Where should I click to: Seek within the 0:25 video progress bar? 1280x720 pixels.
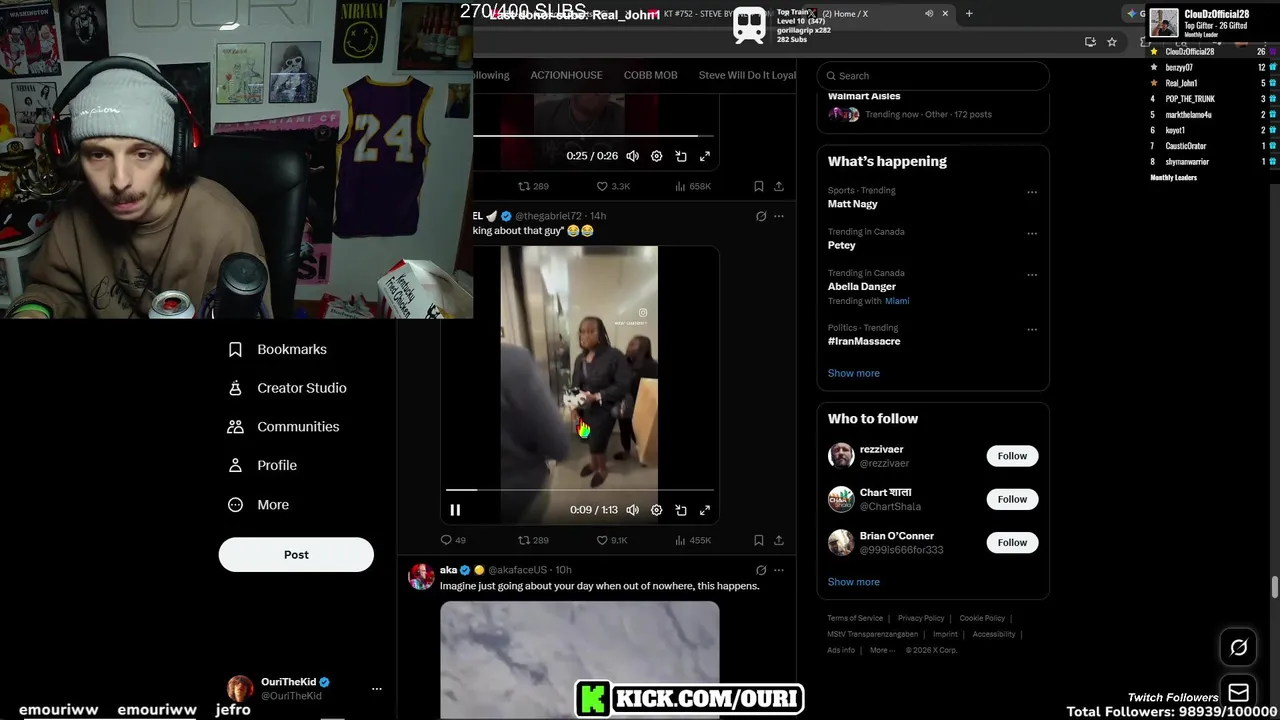[592, 136]
